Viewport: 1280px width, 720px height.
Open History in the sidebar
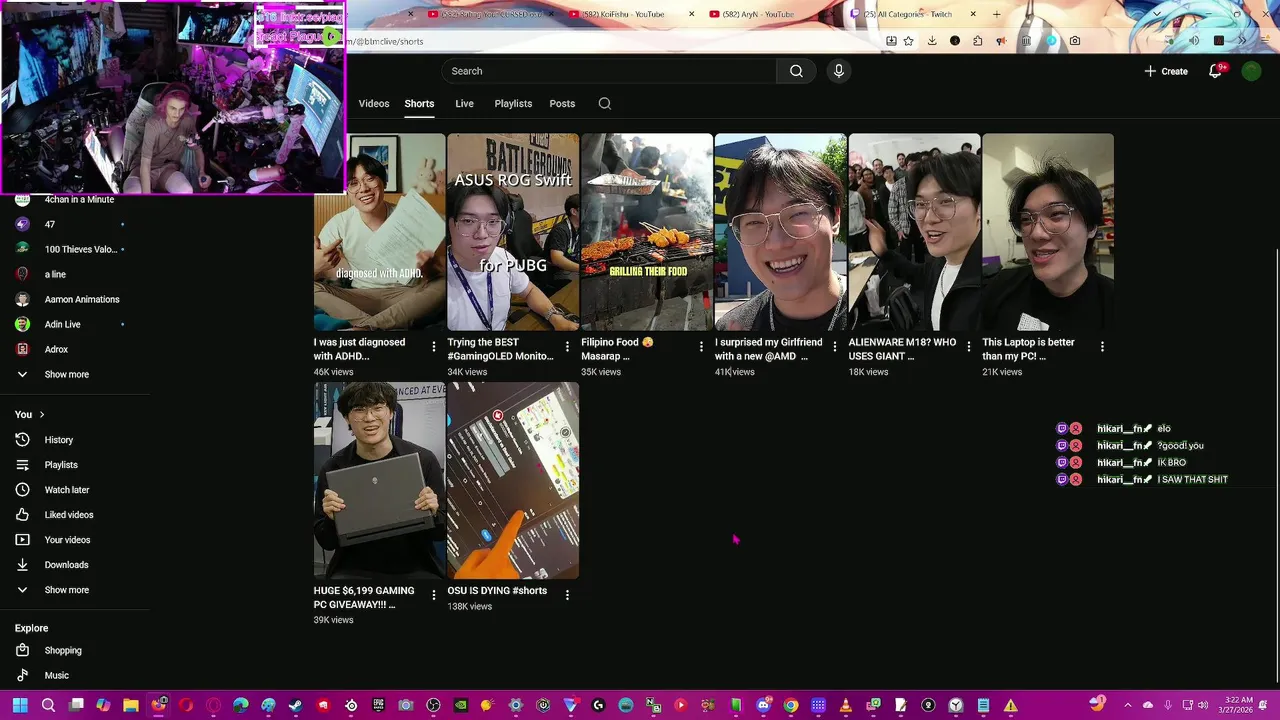[58, 440]
